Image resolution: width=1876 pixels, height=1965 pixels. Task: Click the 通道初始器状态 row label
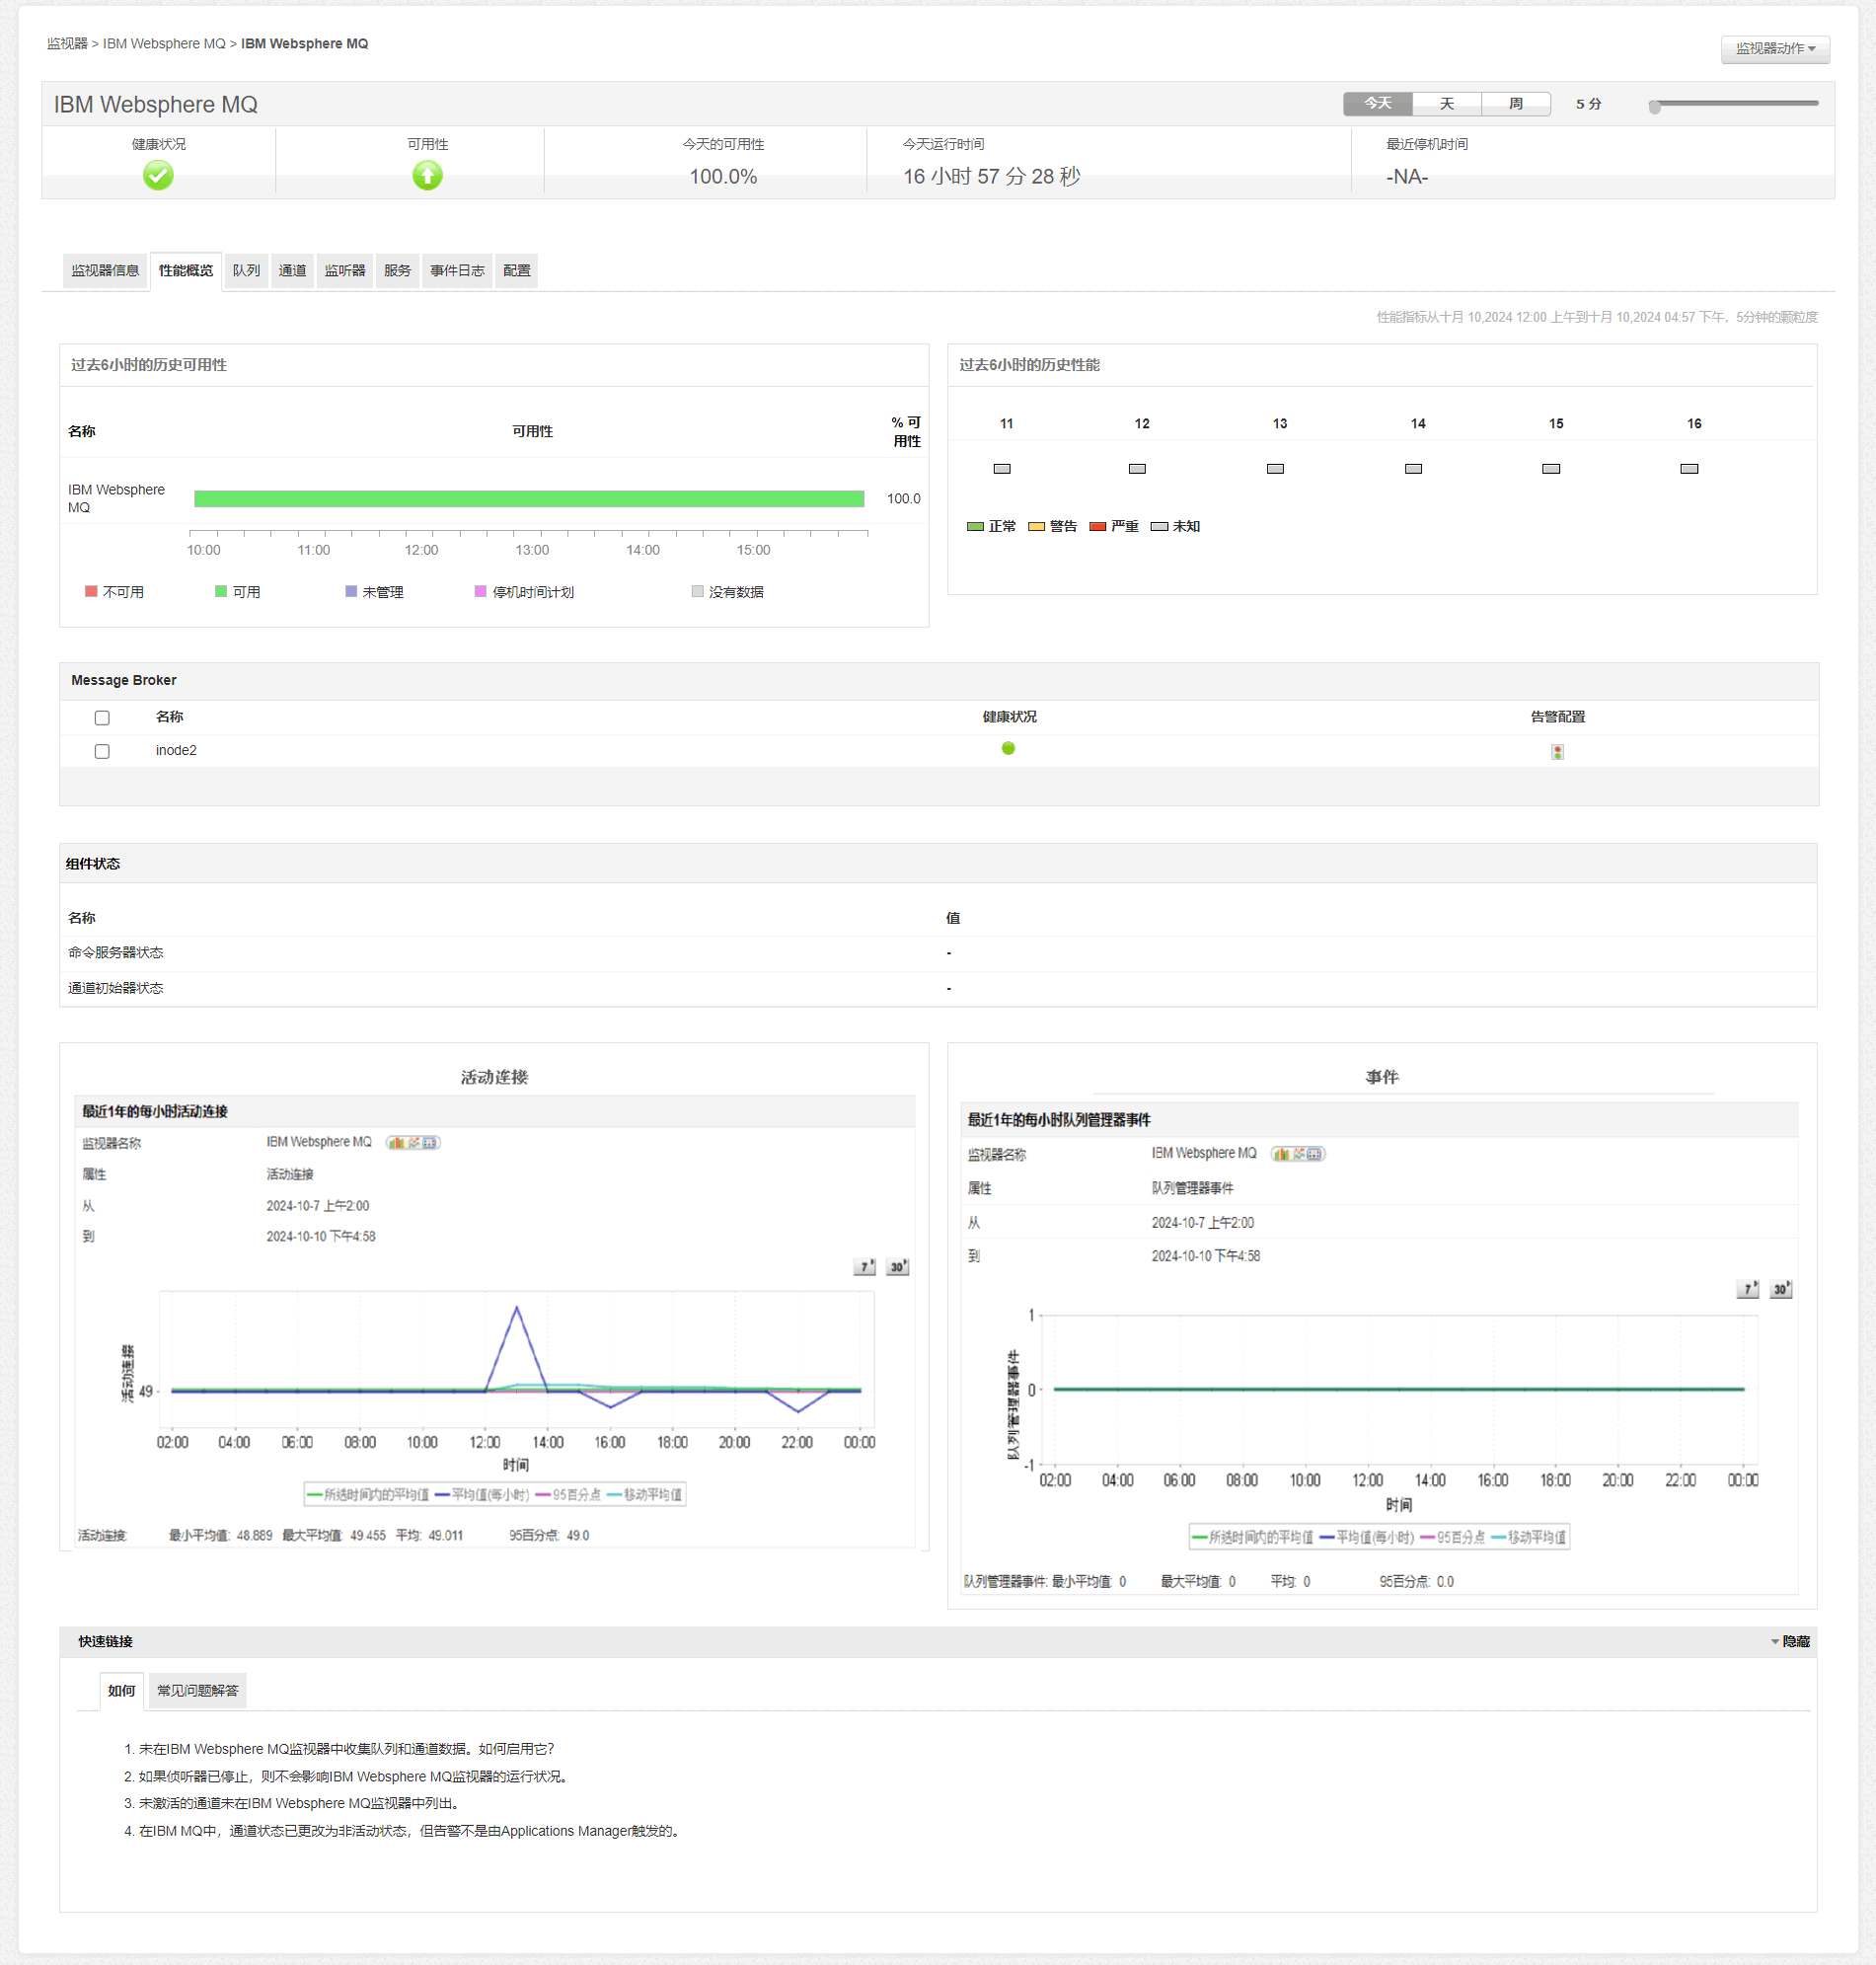pos(116,989)
